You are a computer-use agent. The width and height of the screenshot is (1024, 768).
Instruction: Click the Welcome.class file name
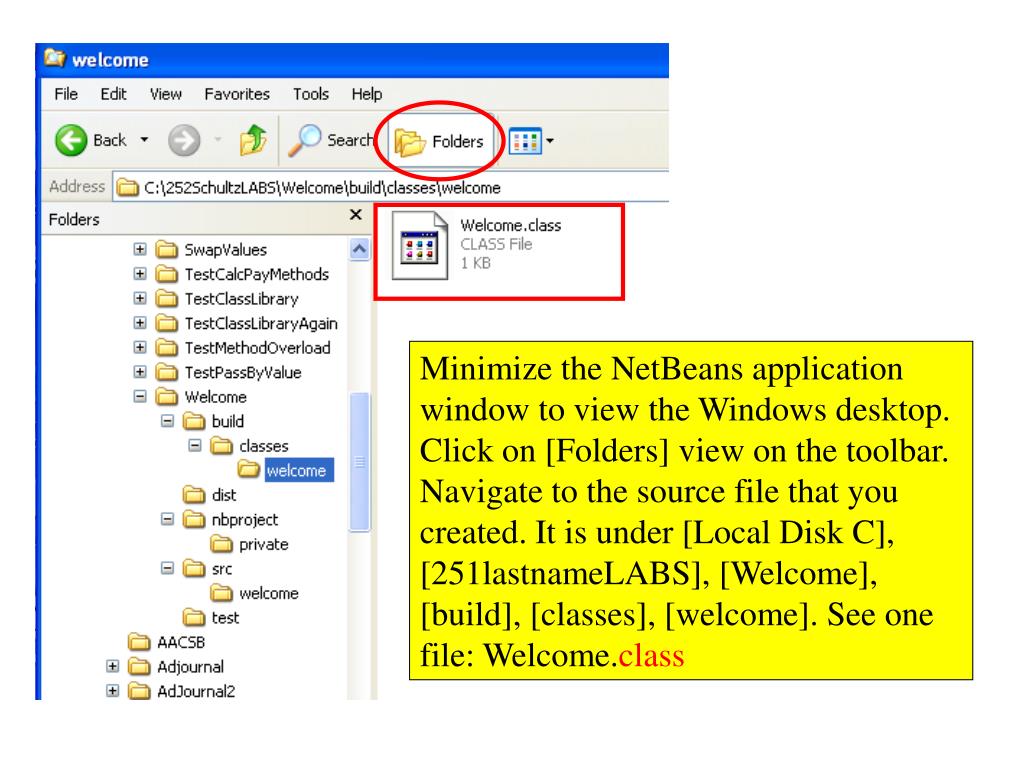coord(511,225)
